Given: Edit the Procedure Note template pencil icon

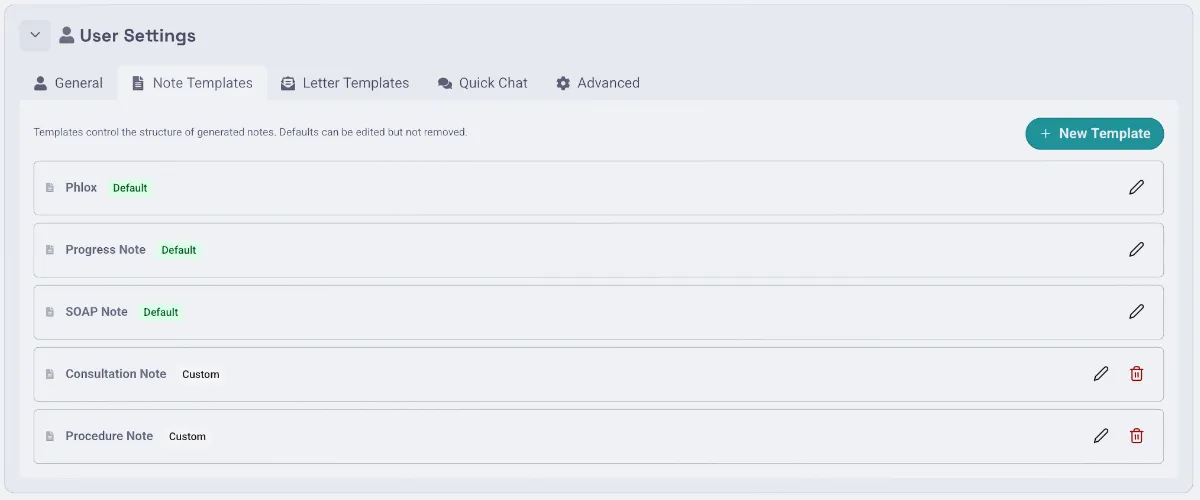Looking at the screenshot, I should pos(1101,435).
